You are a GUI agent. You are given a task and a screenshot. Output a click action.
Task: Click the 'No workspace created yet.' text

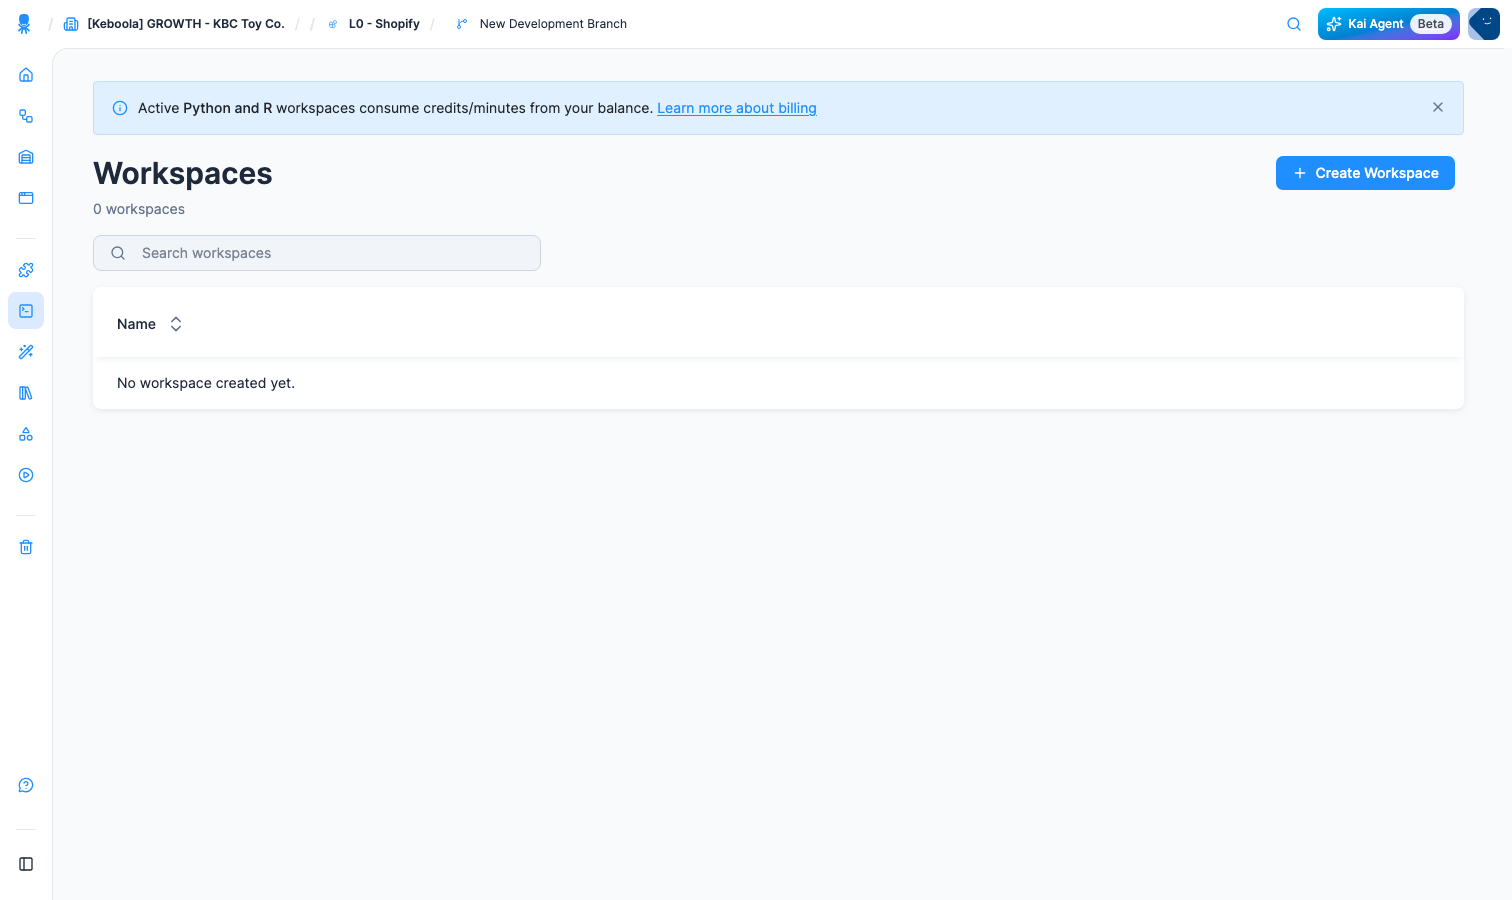(x=206, y=383)
